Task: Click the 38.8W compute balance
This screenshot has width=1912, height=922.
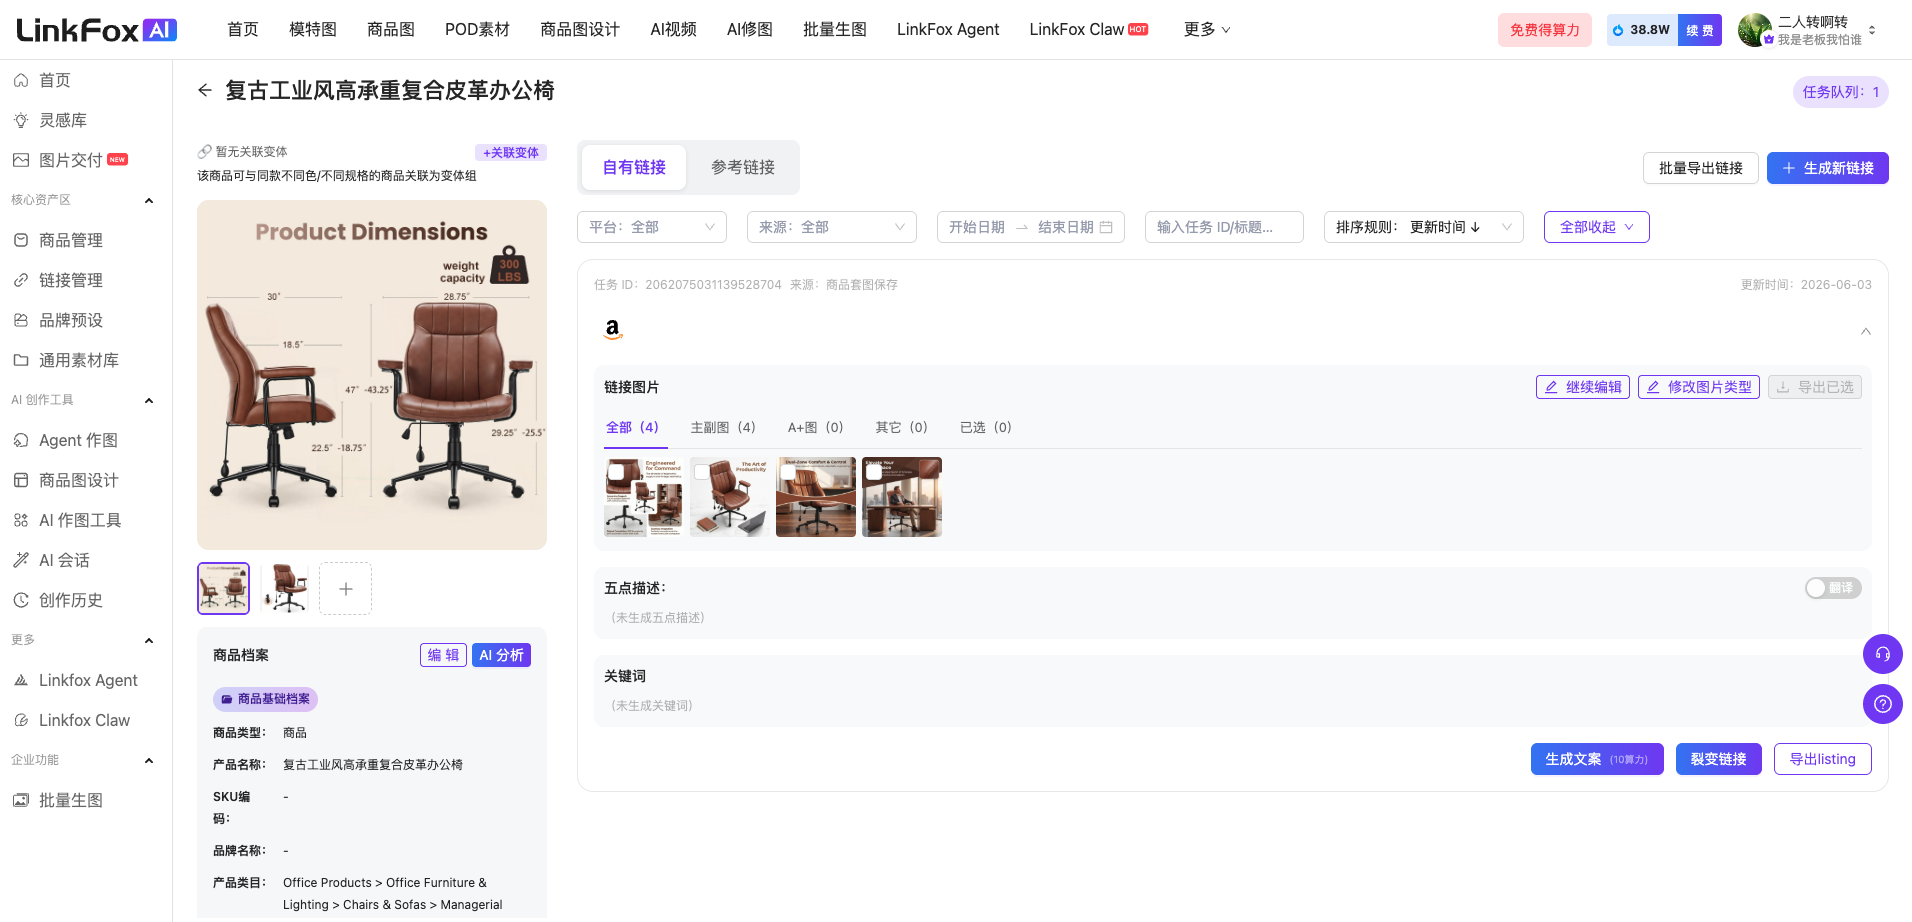Action: pyautogui.click(x=1642, y=30)
